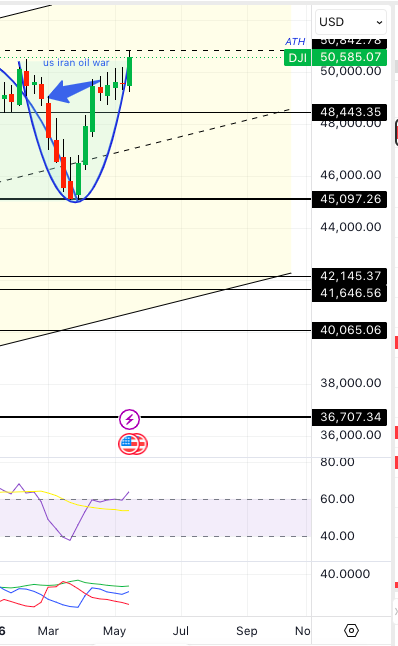Click the 44,000.00 price scale value
The height and width of the screenshot is (646, 398).
(x=351, y=227)
